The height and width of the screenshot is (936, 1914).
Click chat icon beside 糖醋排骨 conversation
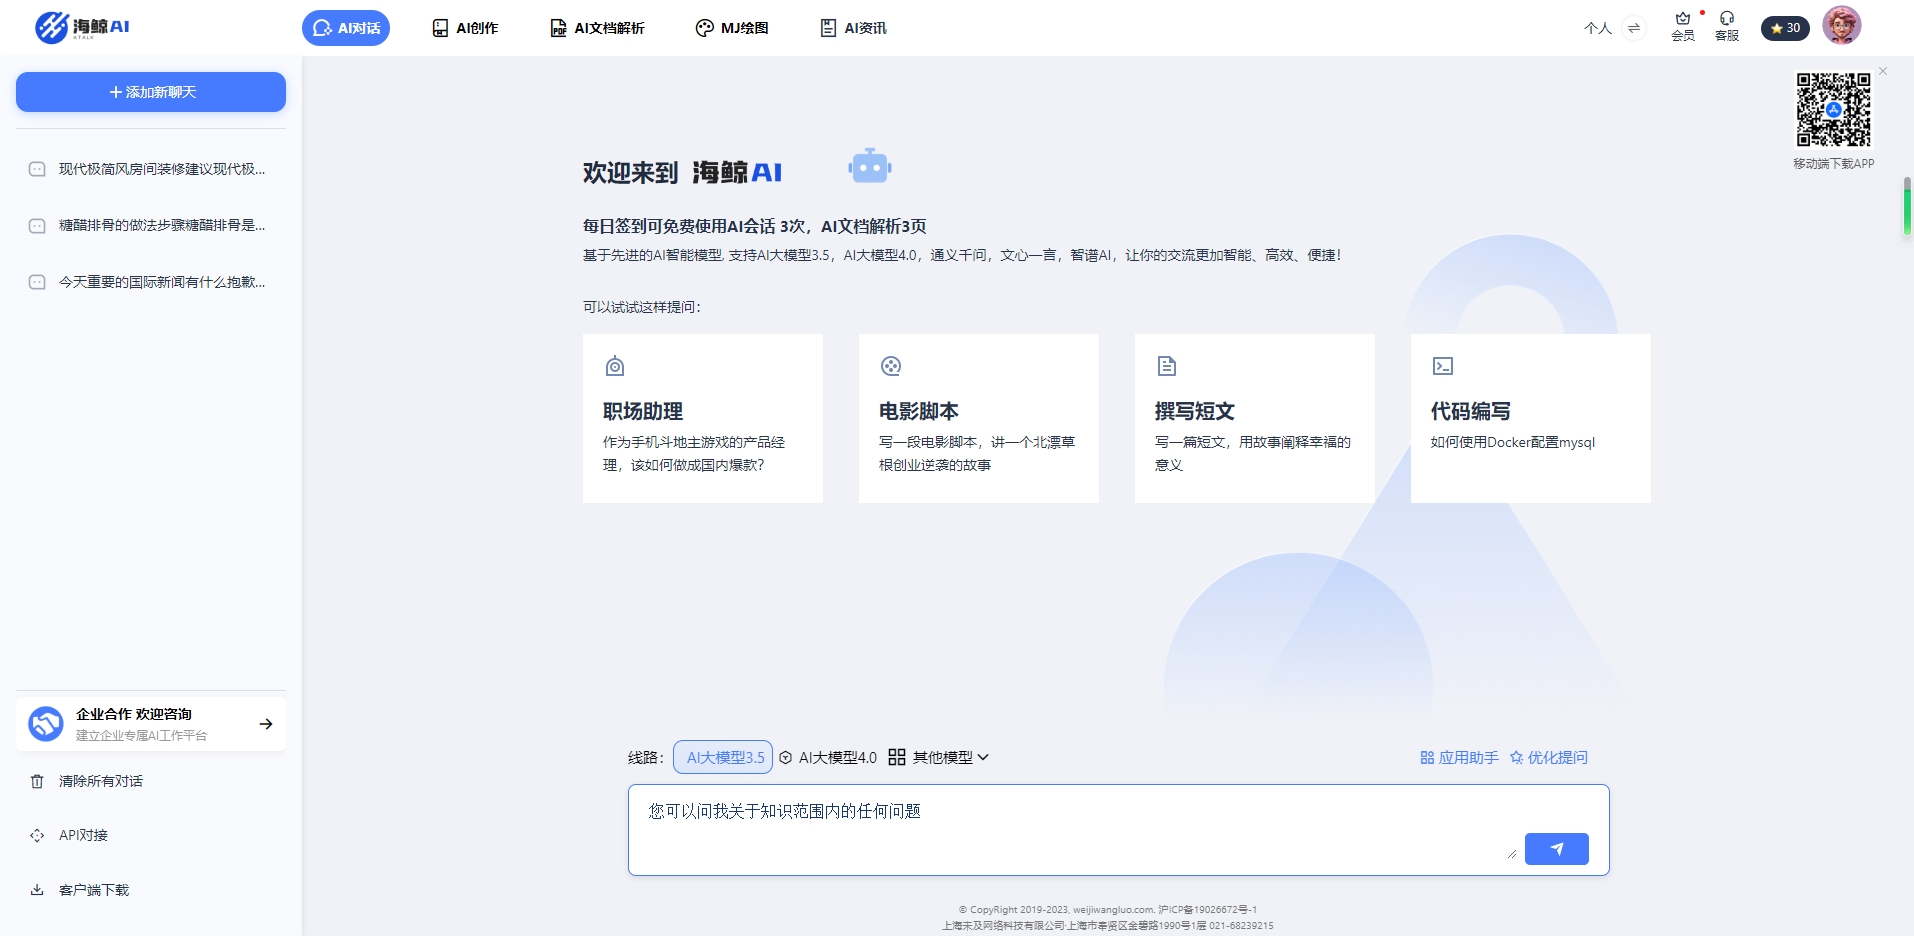pyautogui.click(x=37, y=226)
